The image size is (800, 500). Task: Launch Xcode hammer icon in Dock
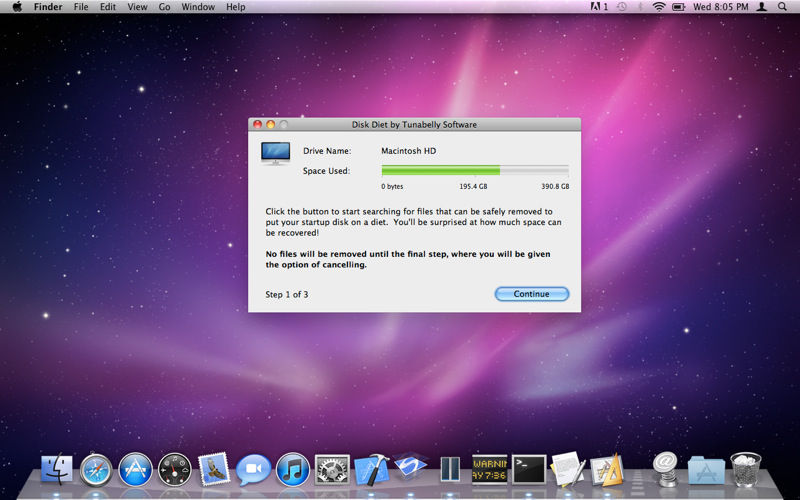[x=371, y=469]
